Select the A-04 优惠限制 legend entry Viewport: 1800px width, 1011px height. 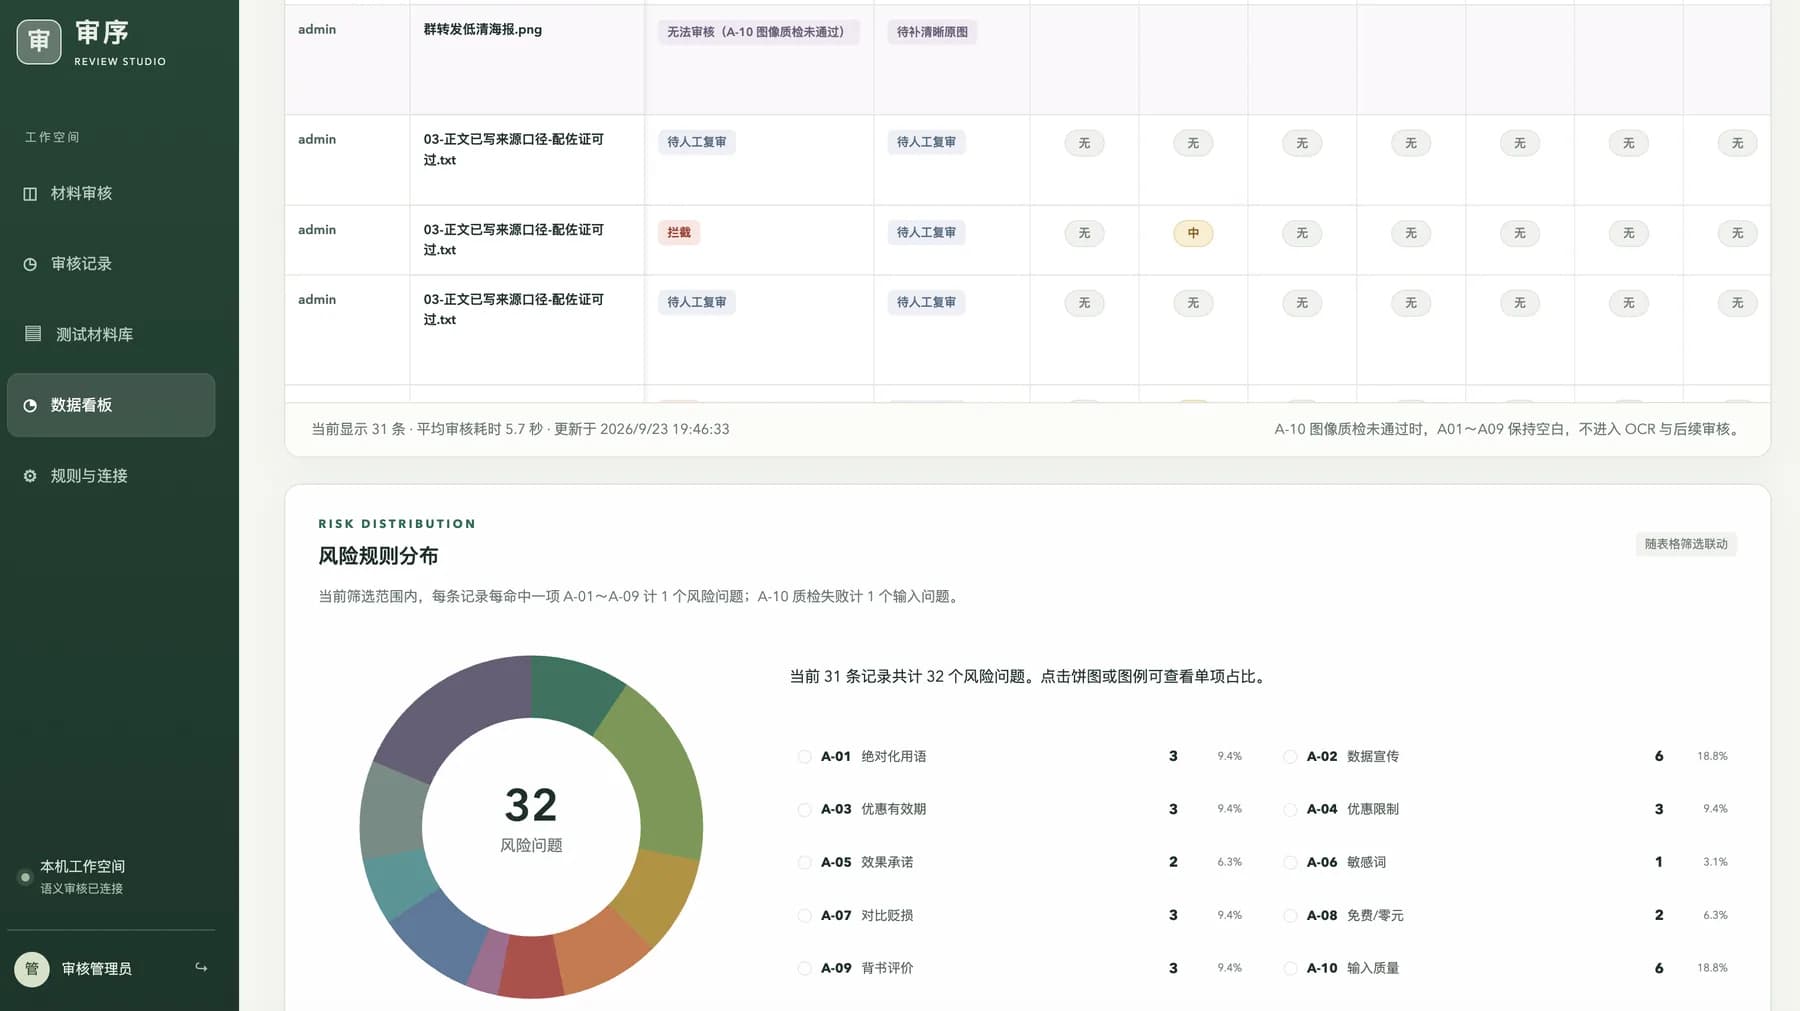click(1507, 810)
